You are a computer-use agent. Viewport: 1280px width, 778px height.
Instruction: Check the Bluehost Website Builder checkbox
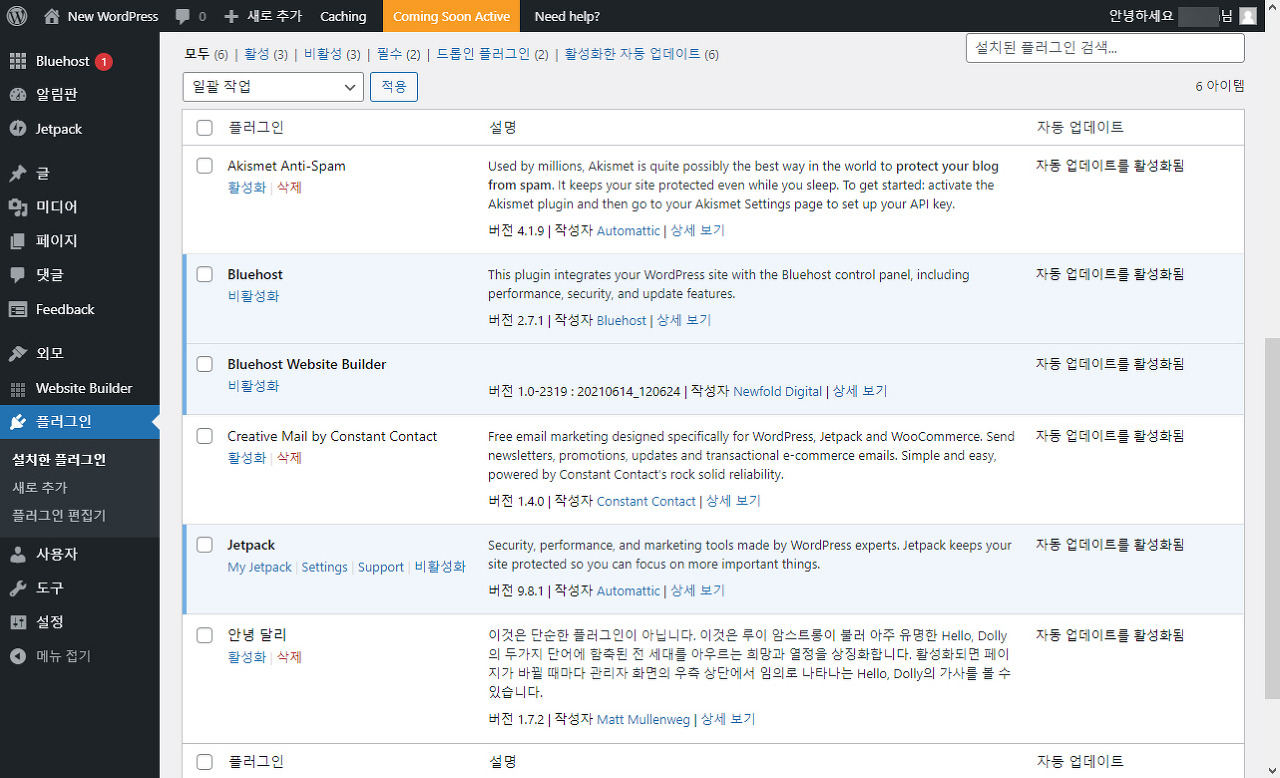[205, 364]
